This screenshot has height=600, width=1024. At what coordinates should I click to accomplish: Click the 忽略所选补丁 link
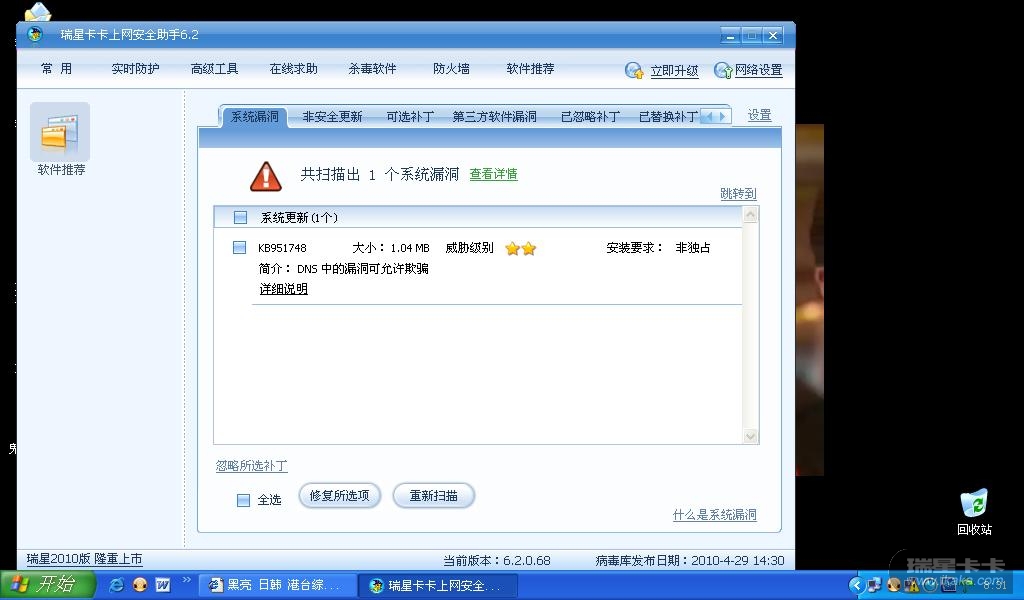251,466
